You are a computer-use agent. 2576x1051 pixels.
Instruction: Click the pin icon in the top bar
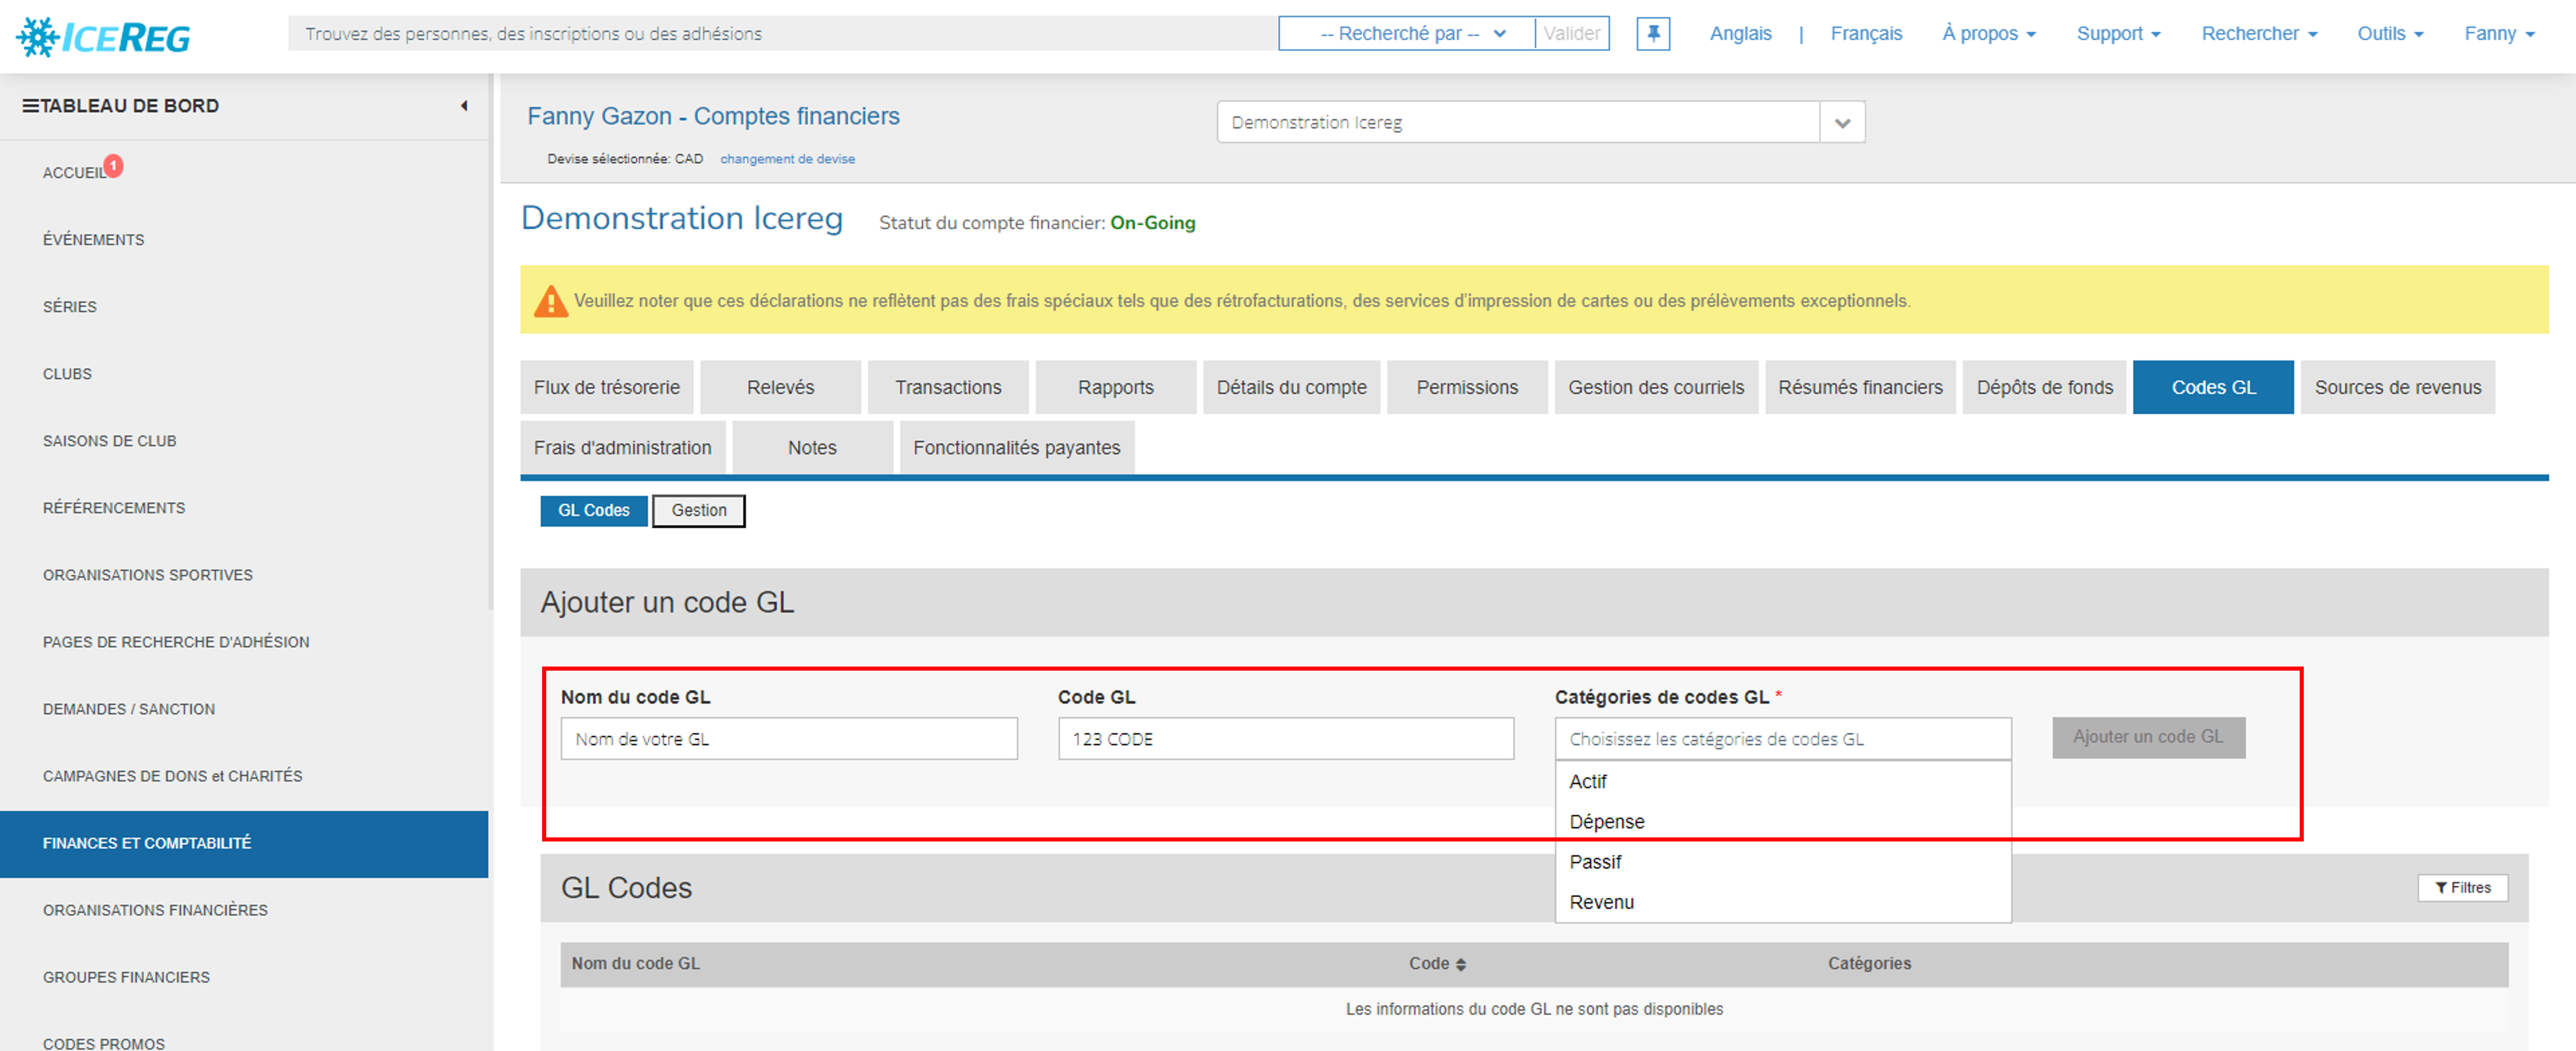click(1653, 34)
